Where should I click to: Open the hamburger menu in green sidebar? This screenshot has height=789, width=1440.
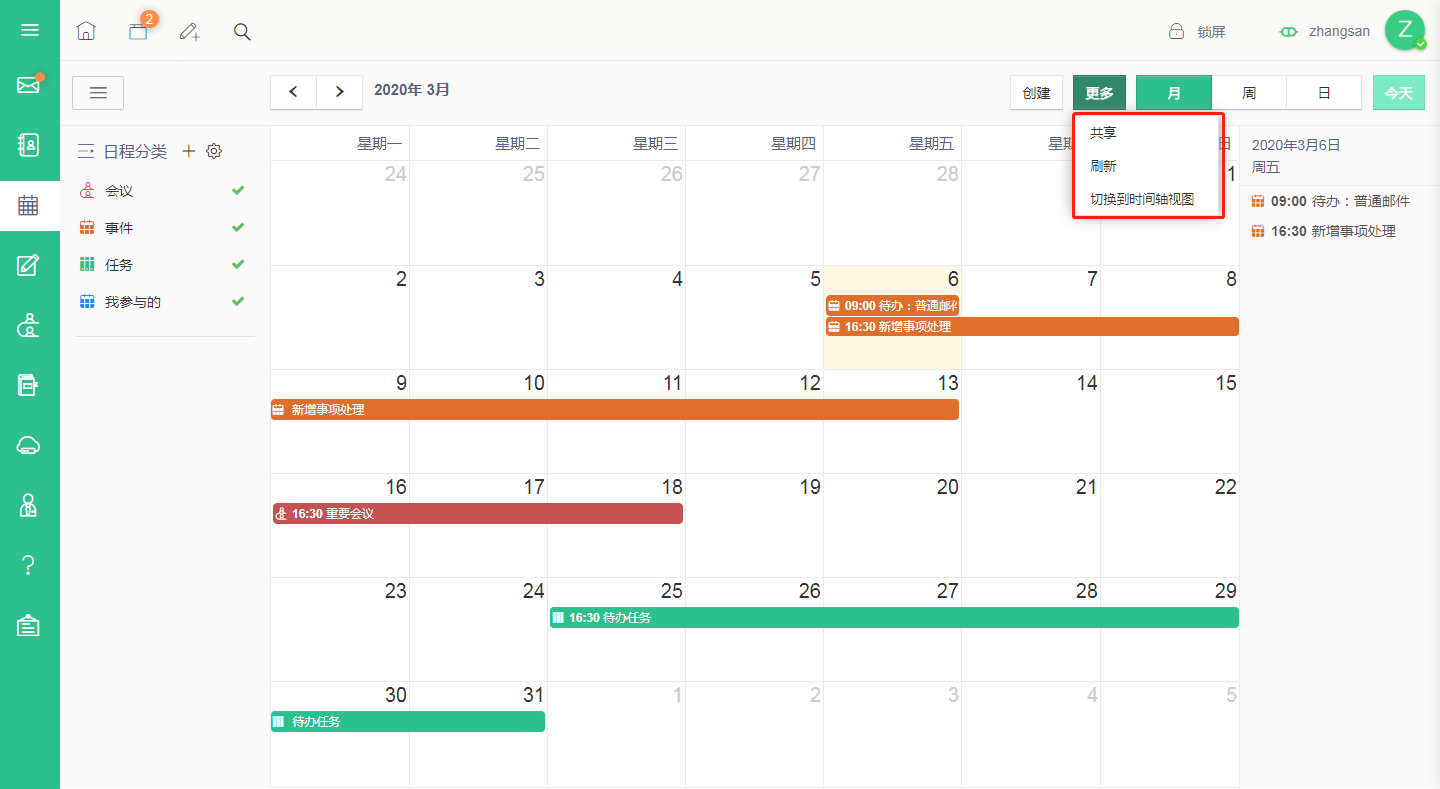tap(30, 30)
